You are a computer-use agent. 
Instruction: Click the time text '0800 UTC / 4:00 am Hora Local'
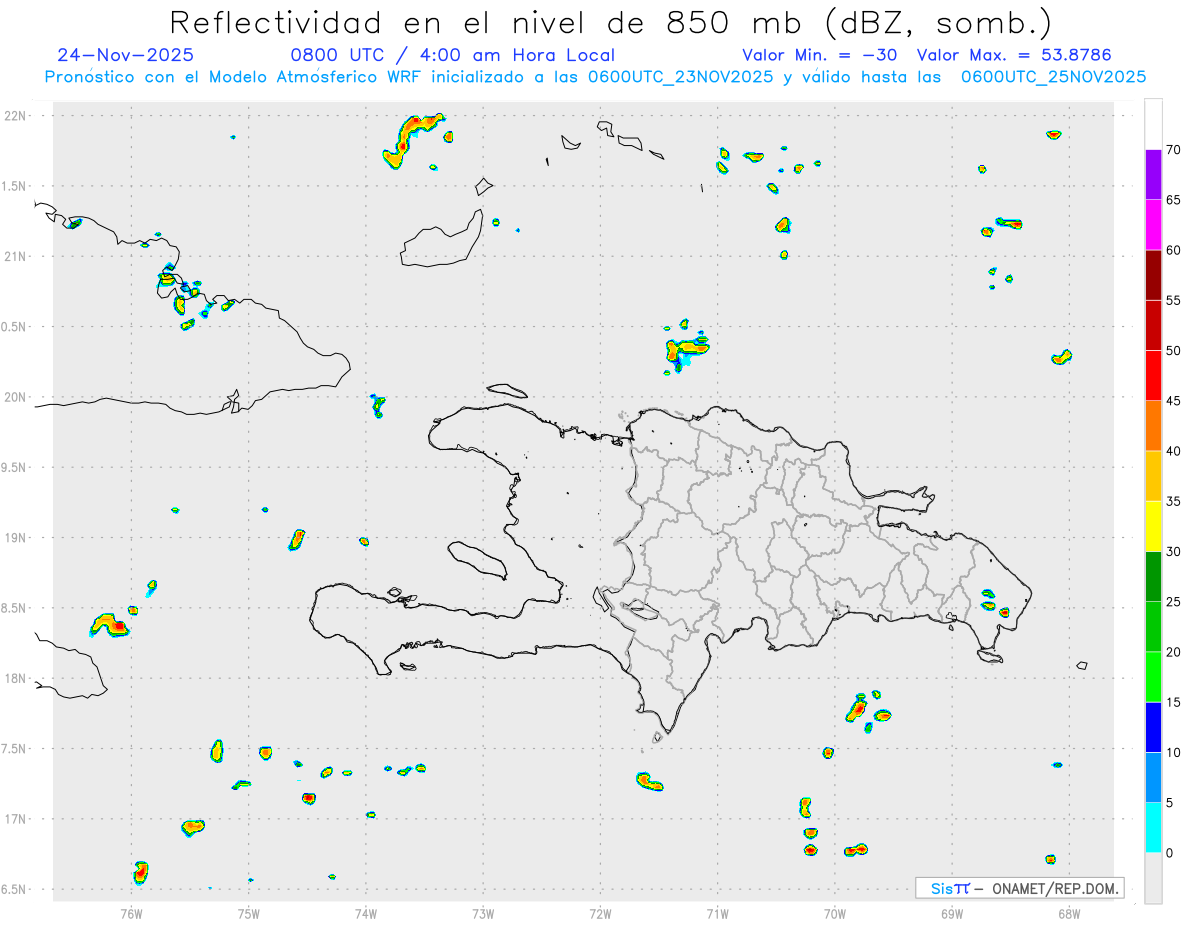[x=453, y=55]
